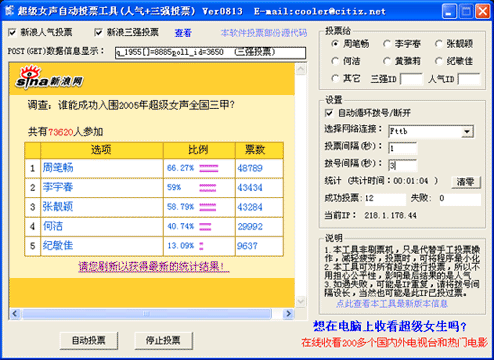494x360 pixels.
Task: Click the vertical scrollbar down arrow
Action: coord(301,302)
